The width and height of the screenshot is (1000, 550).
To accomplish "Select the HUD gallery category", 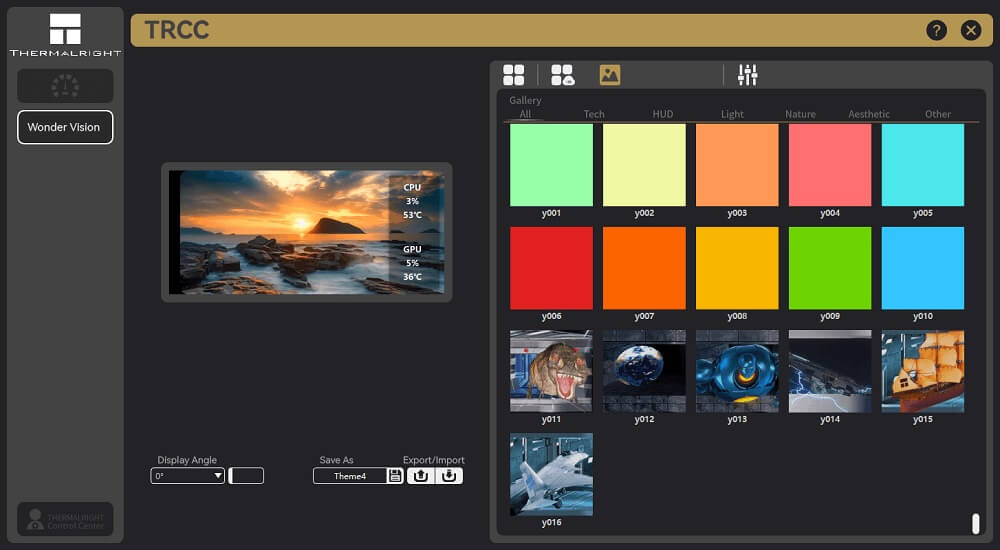I will pyautogui.click(x=663, y=114).
